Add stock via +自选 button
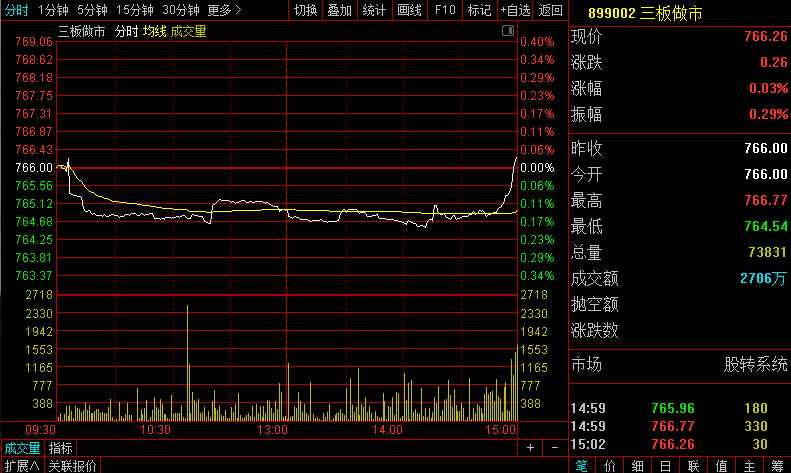The image size is (791, 473). [515, 10]
